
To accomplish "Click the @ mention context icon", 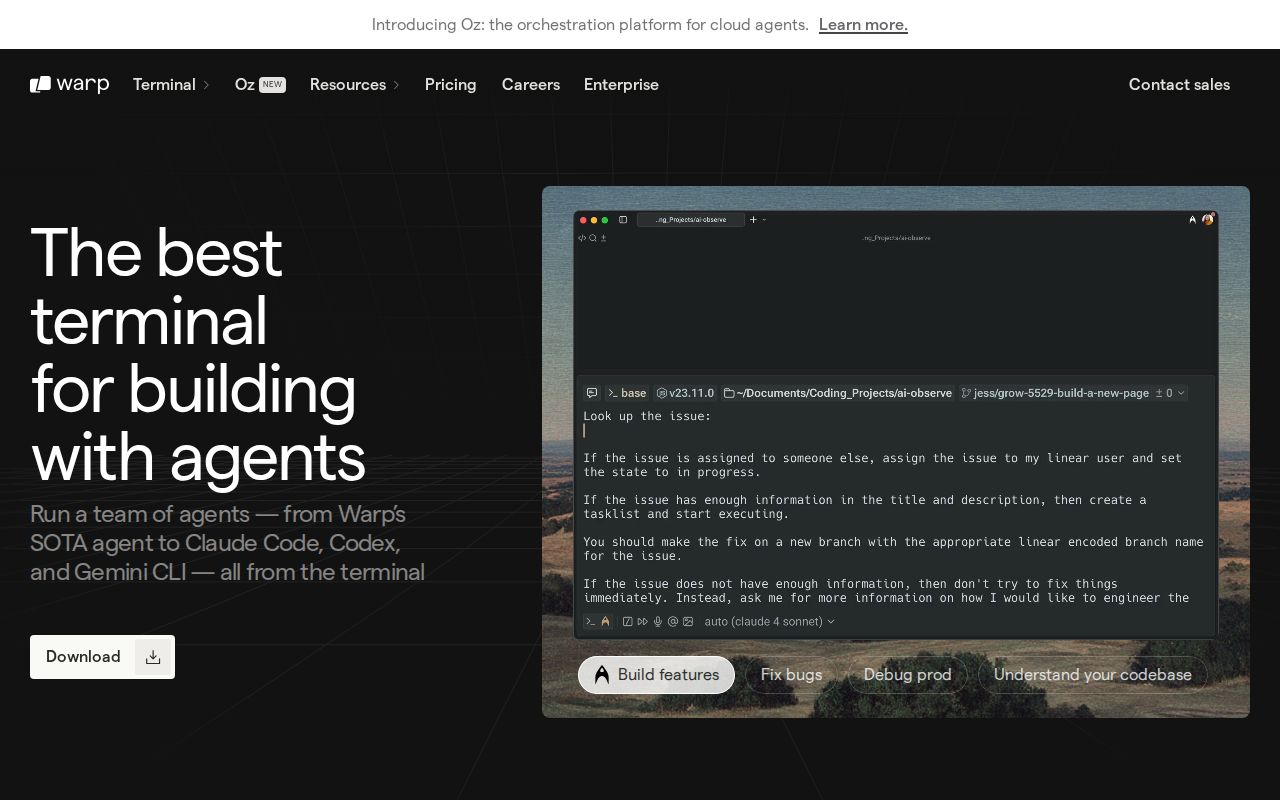I will pos(673,622).
